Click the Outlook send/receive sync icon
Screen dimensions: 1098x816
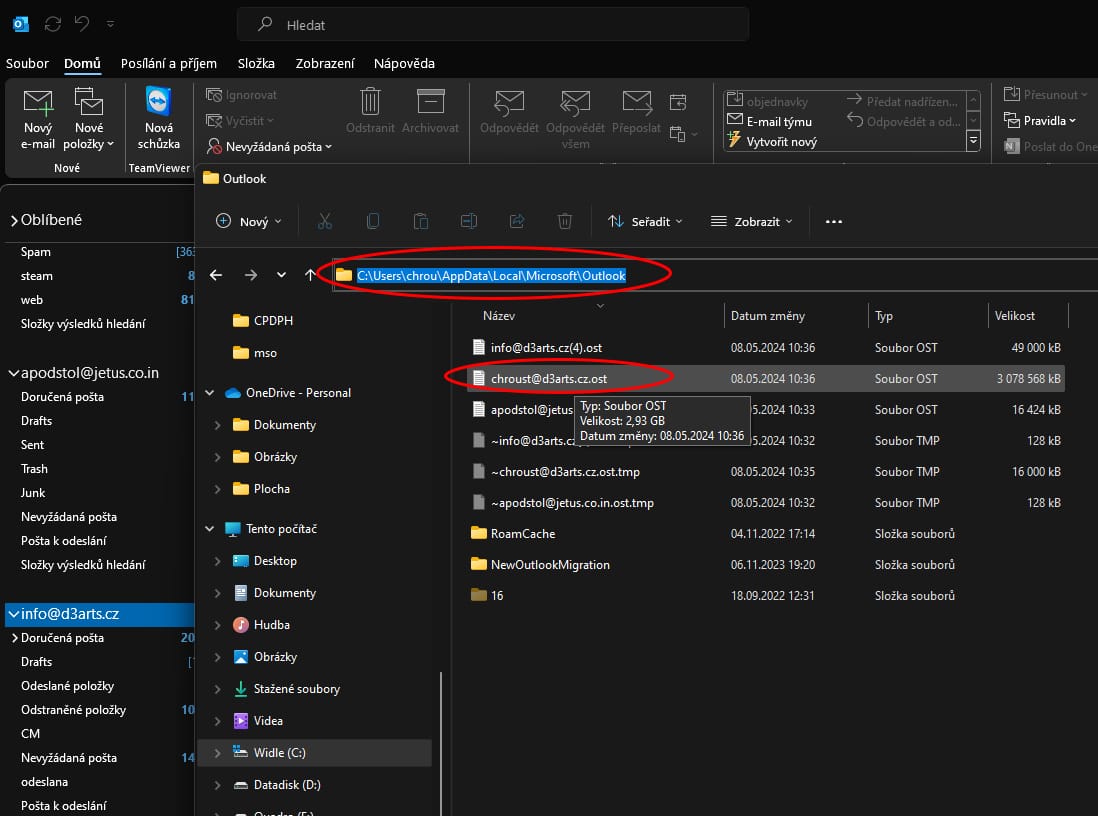[53, 25]
